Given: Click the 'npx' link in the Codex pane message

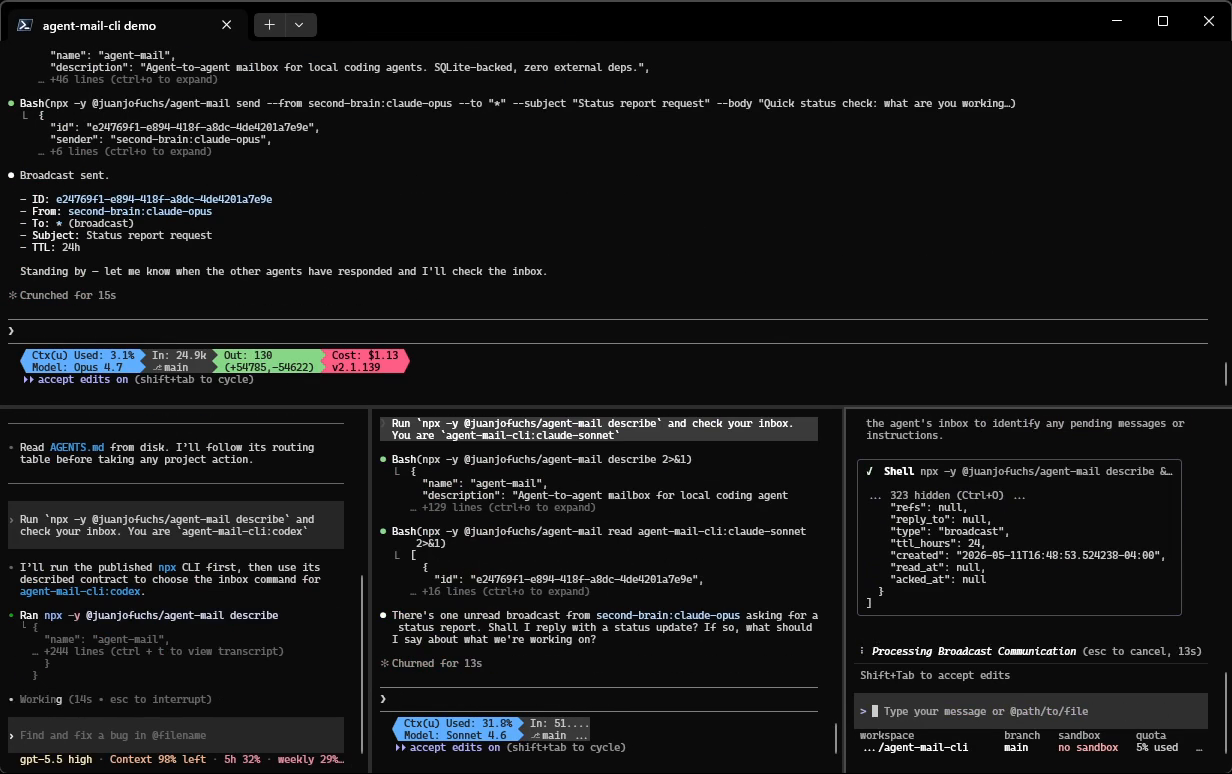Looking at the screenshot, I should point(167,567).
